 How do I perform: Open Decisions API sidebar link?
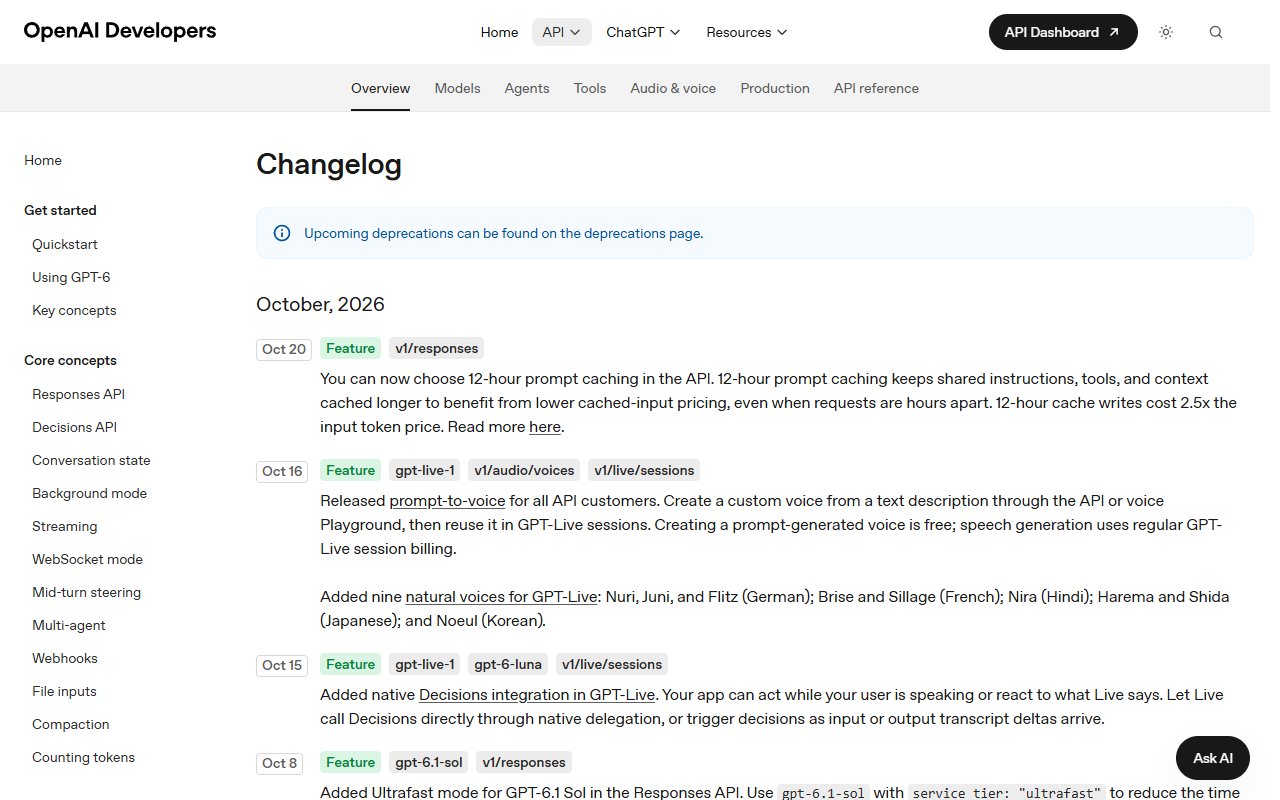[x=74, y=427]
